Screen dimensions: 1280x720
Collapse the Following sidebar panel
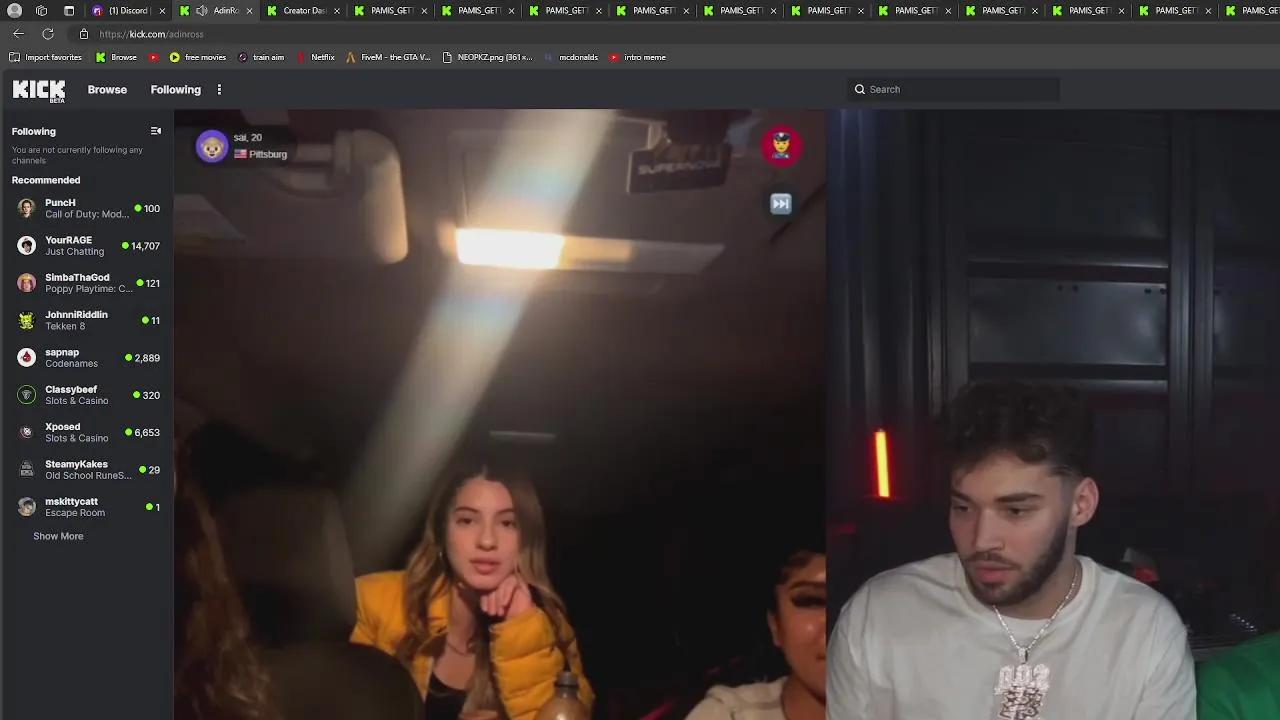(x=156, y=130)
